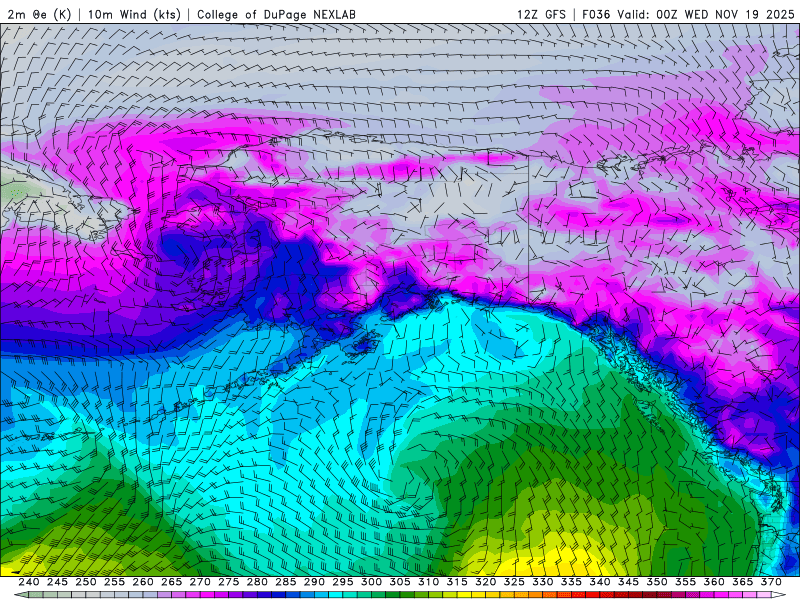
Task: Select the 270 value on the color scale
Action: click(200, 582)
